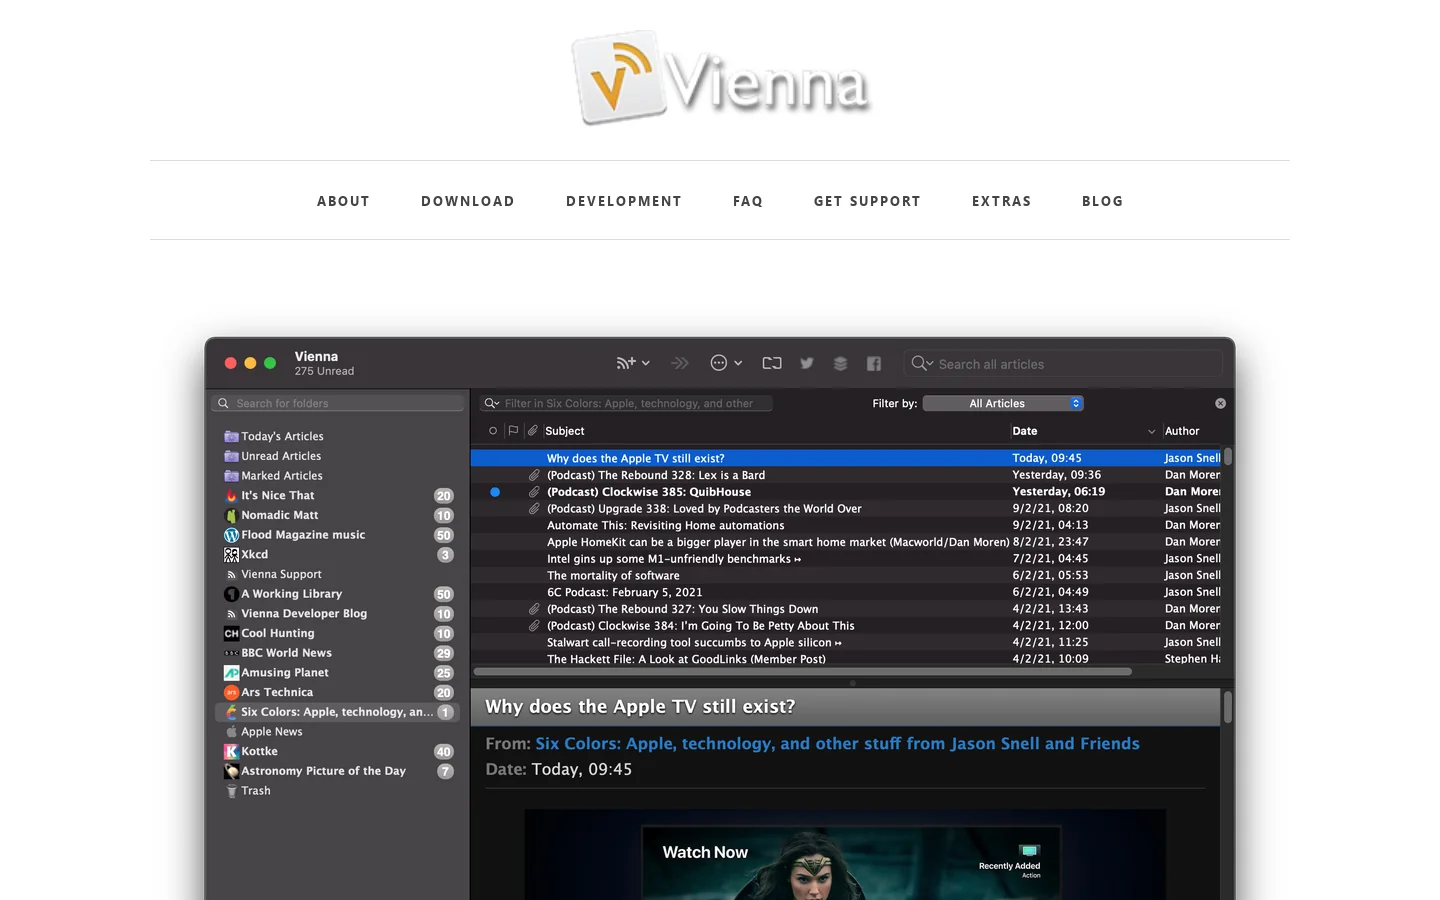Screen dimensions: 1440x900
Task: Clear the filter bar with its close button
Action: click(x=1220, y=403)
